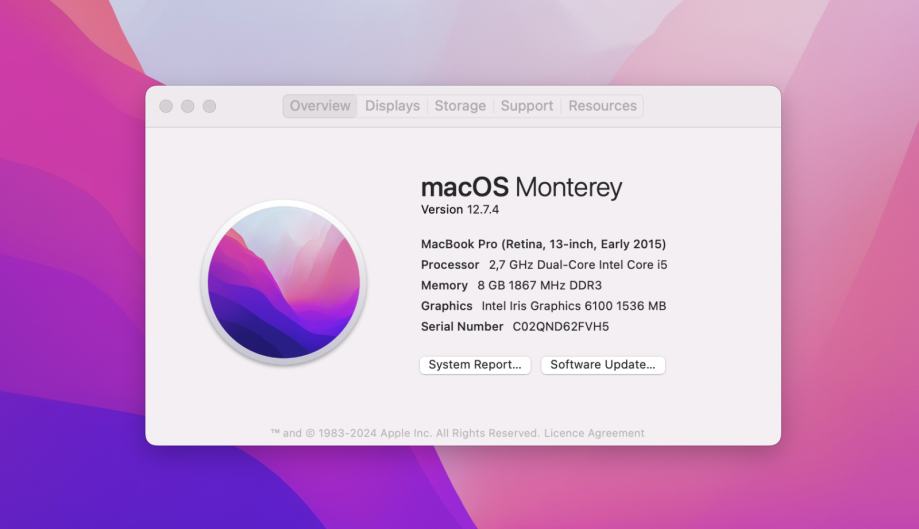This screenshot has height=529, width=919.
Task: Minimize the About This Mac window
Action: [188, 106]
